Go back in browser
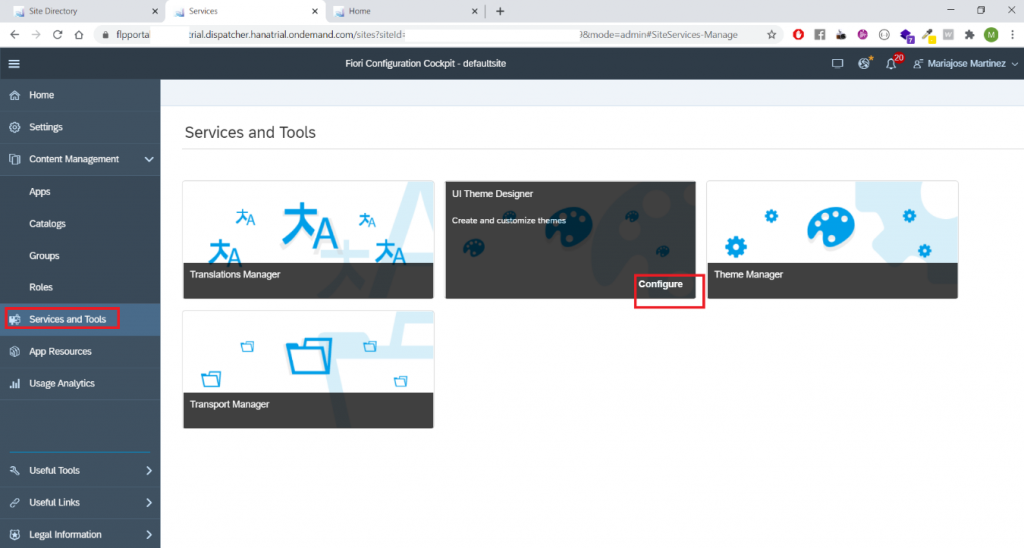 [14, 35]
